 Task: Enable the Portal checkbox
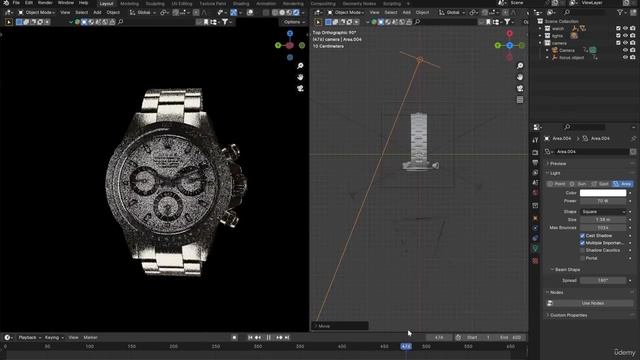click(582, 258)
